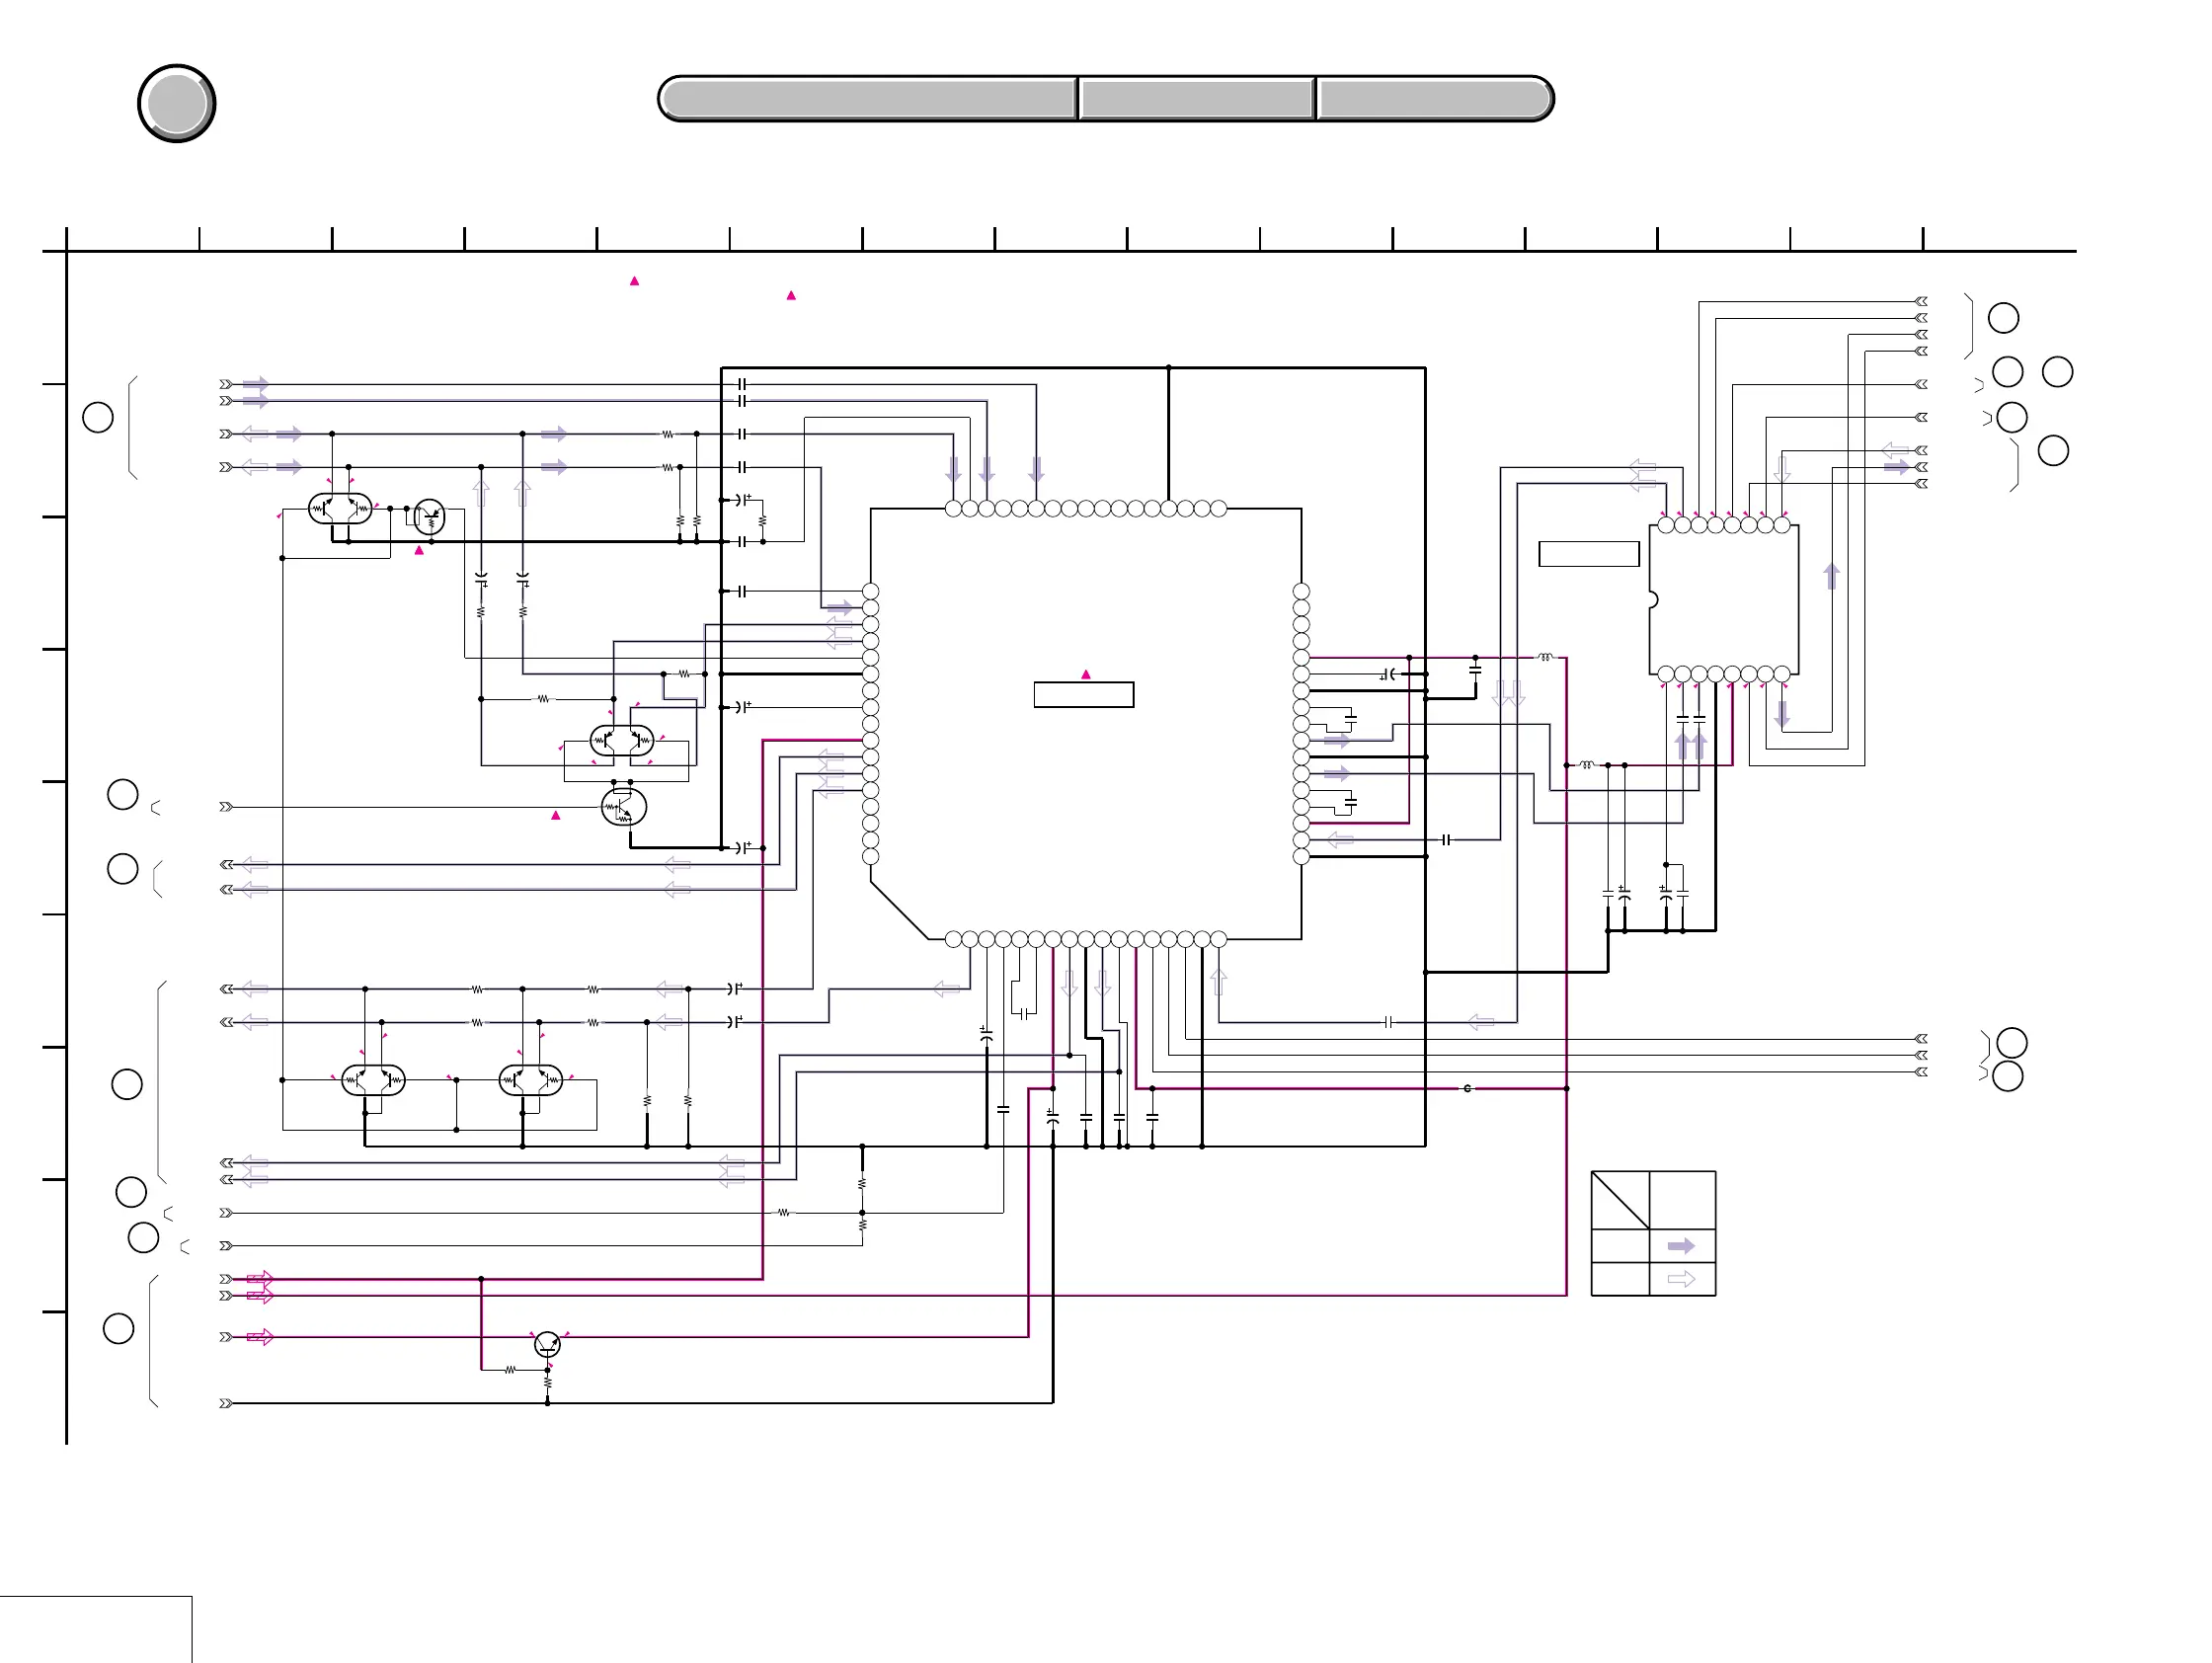Click the topmost connector circle on the right edge
The image size is (2212, 1663).
pos(2003,318)
